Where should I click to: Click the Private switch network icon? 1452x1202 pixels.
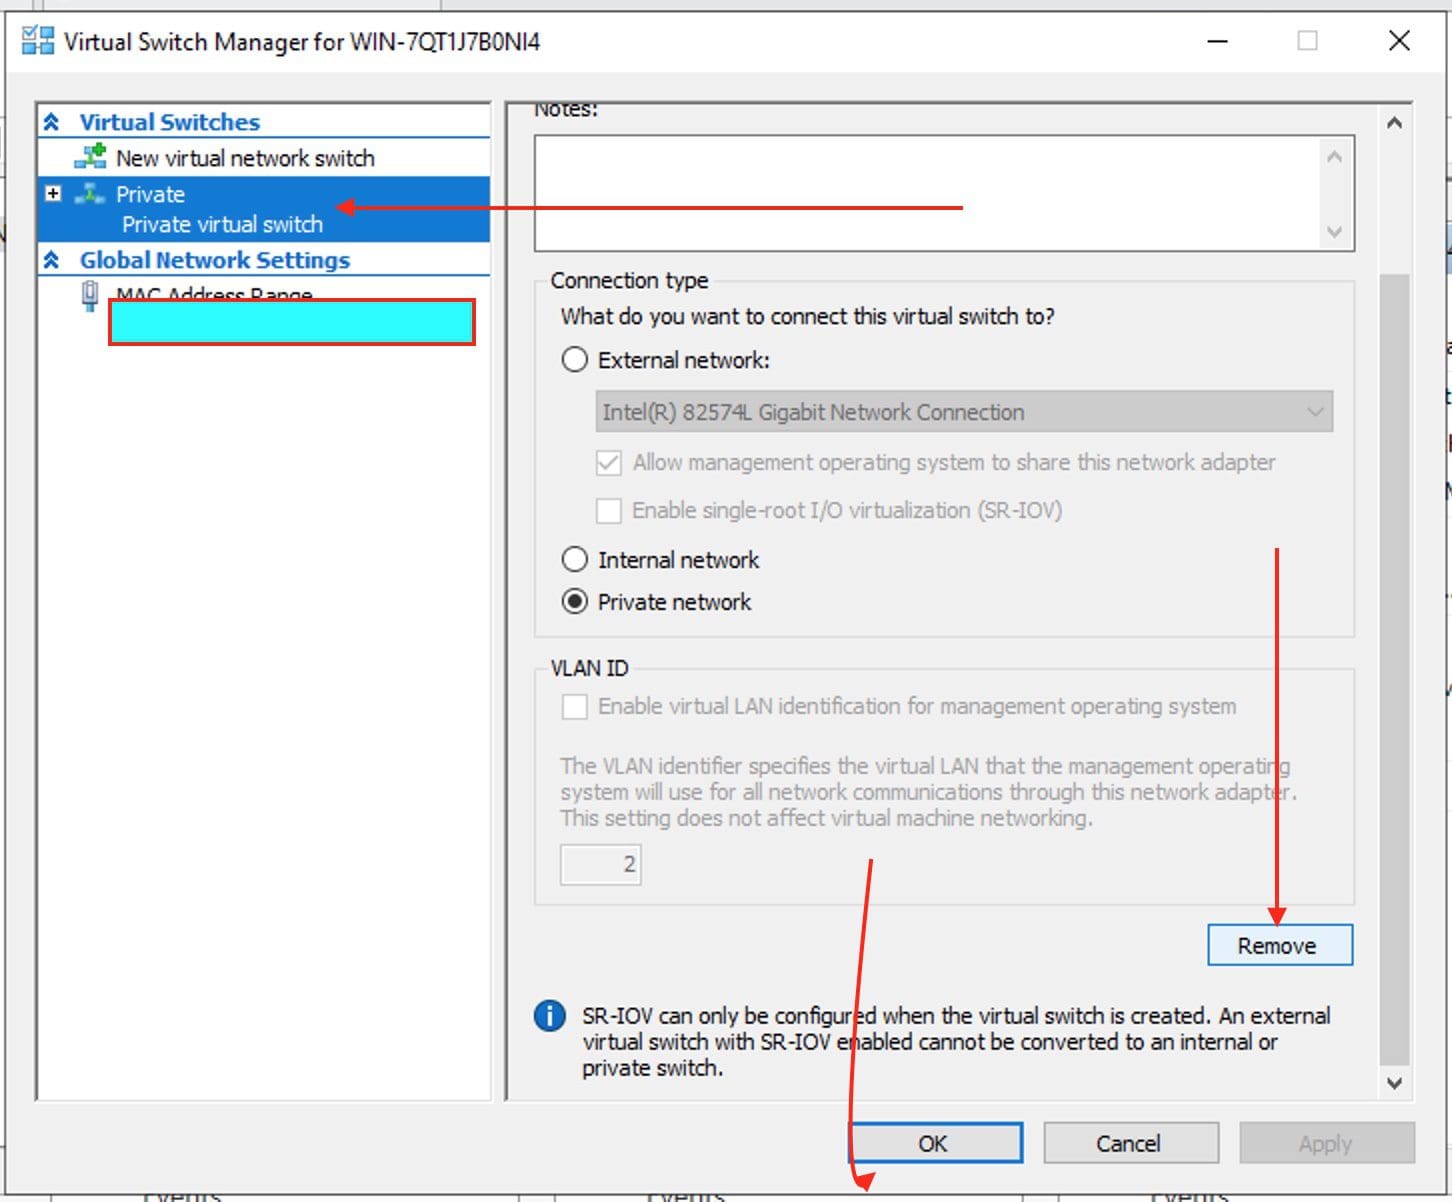[x=90, y=194]
